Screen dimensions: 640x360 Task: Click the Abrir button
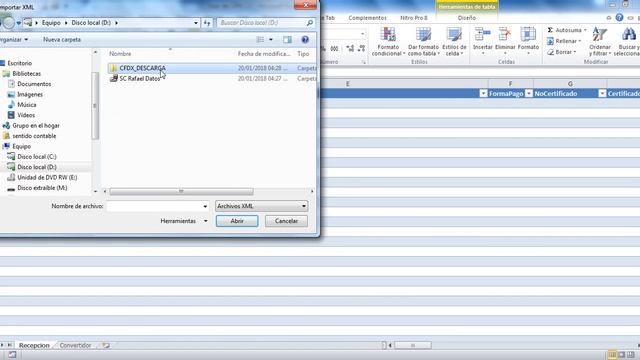237,221
